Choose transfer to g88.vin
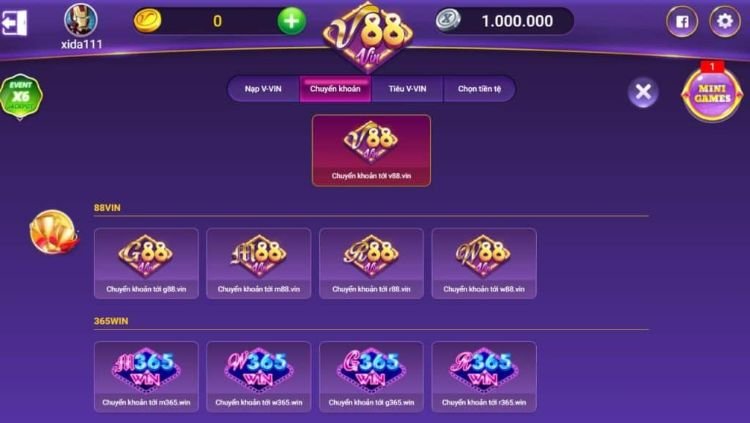The width and height of the screenshot is (750, 423). point(146,264)
